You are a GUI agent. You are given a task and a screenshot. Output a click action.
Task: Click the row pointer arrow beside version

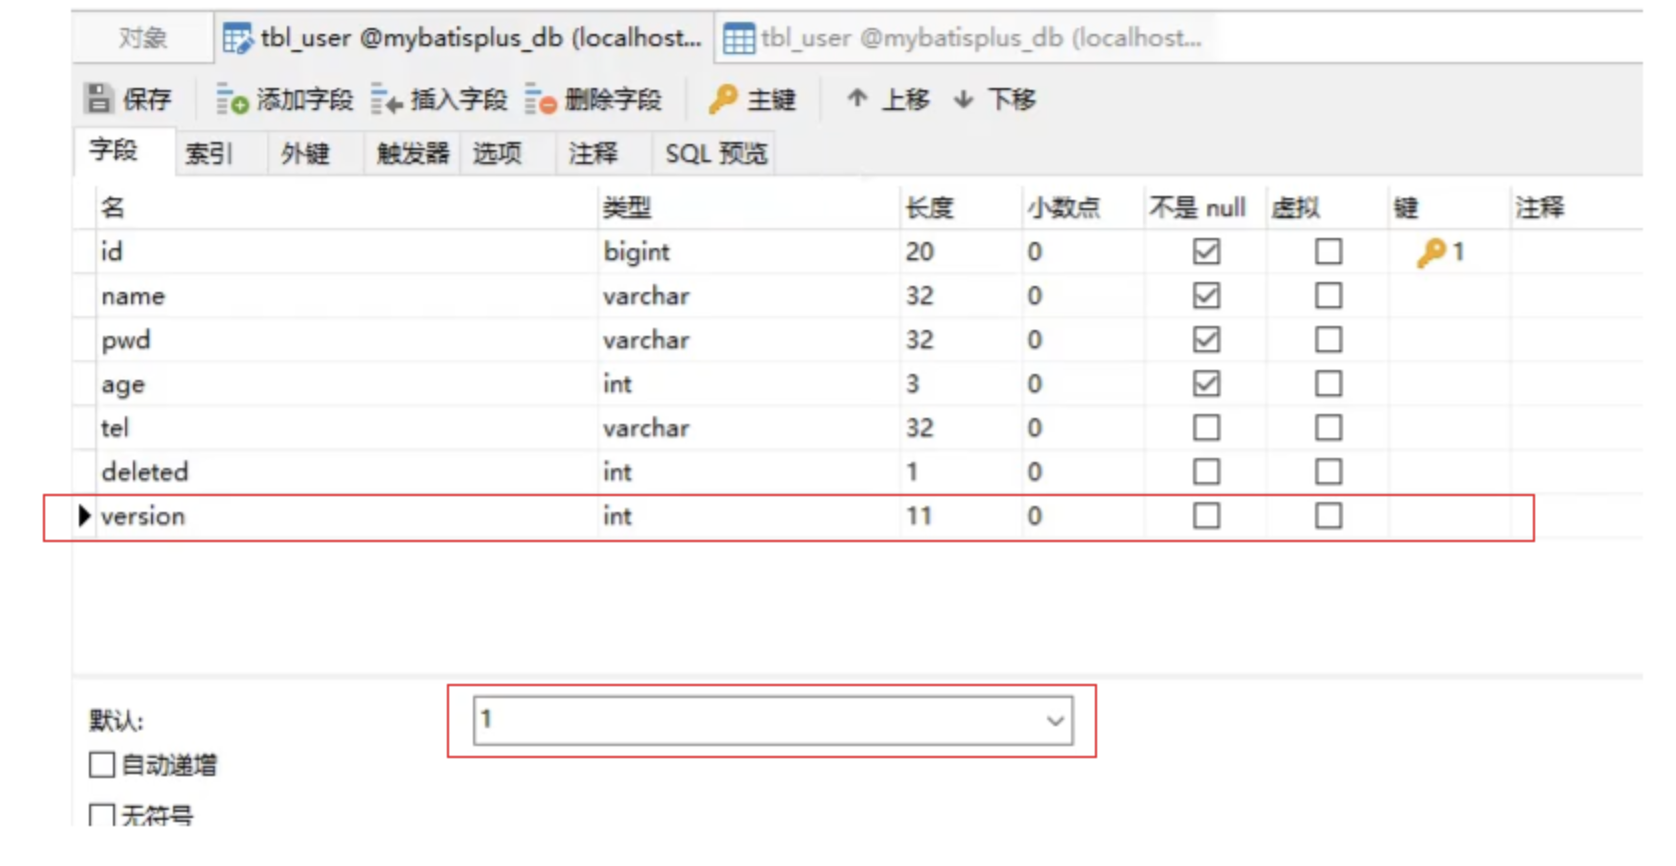click(84, 516)
